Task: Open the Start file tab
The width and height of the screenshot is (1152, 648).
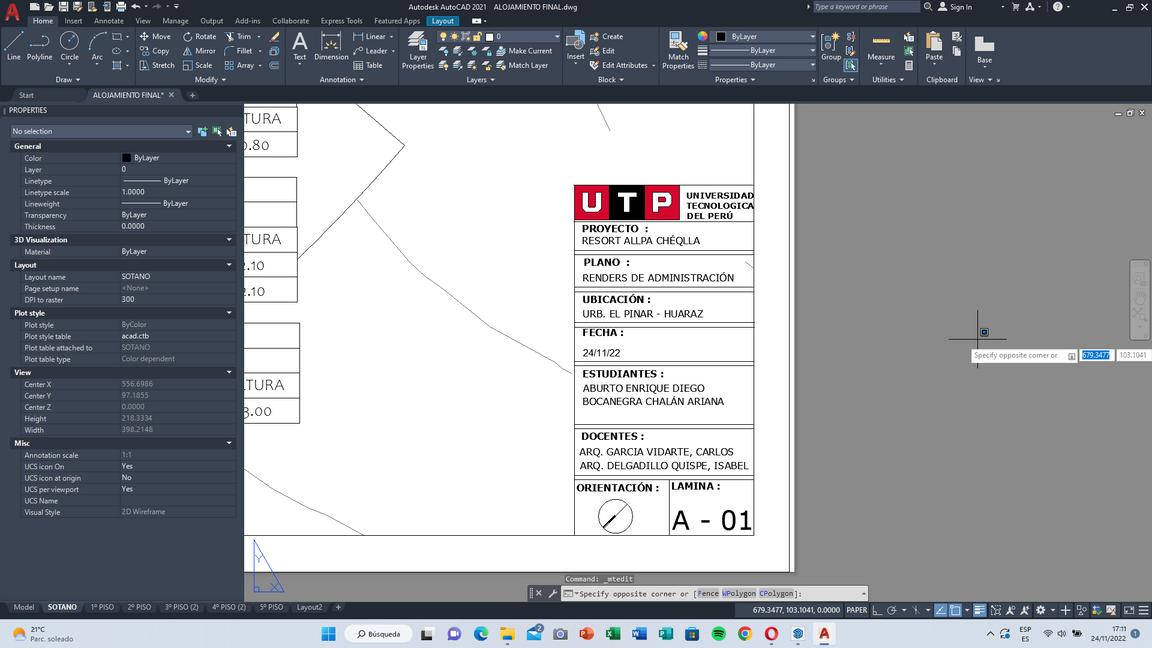Action: (26, 95)
